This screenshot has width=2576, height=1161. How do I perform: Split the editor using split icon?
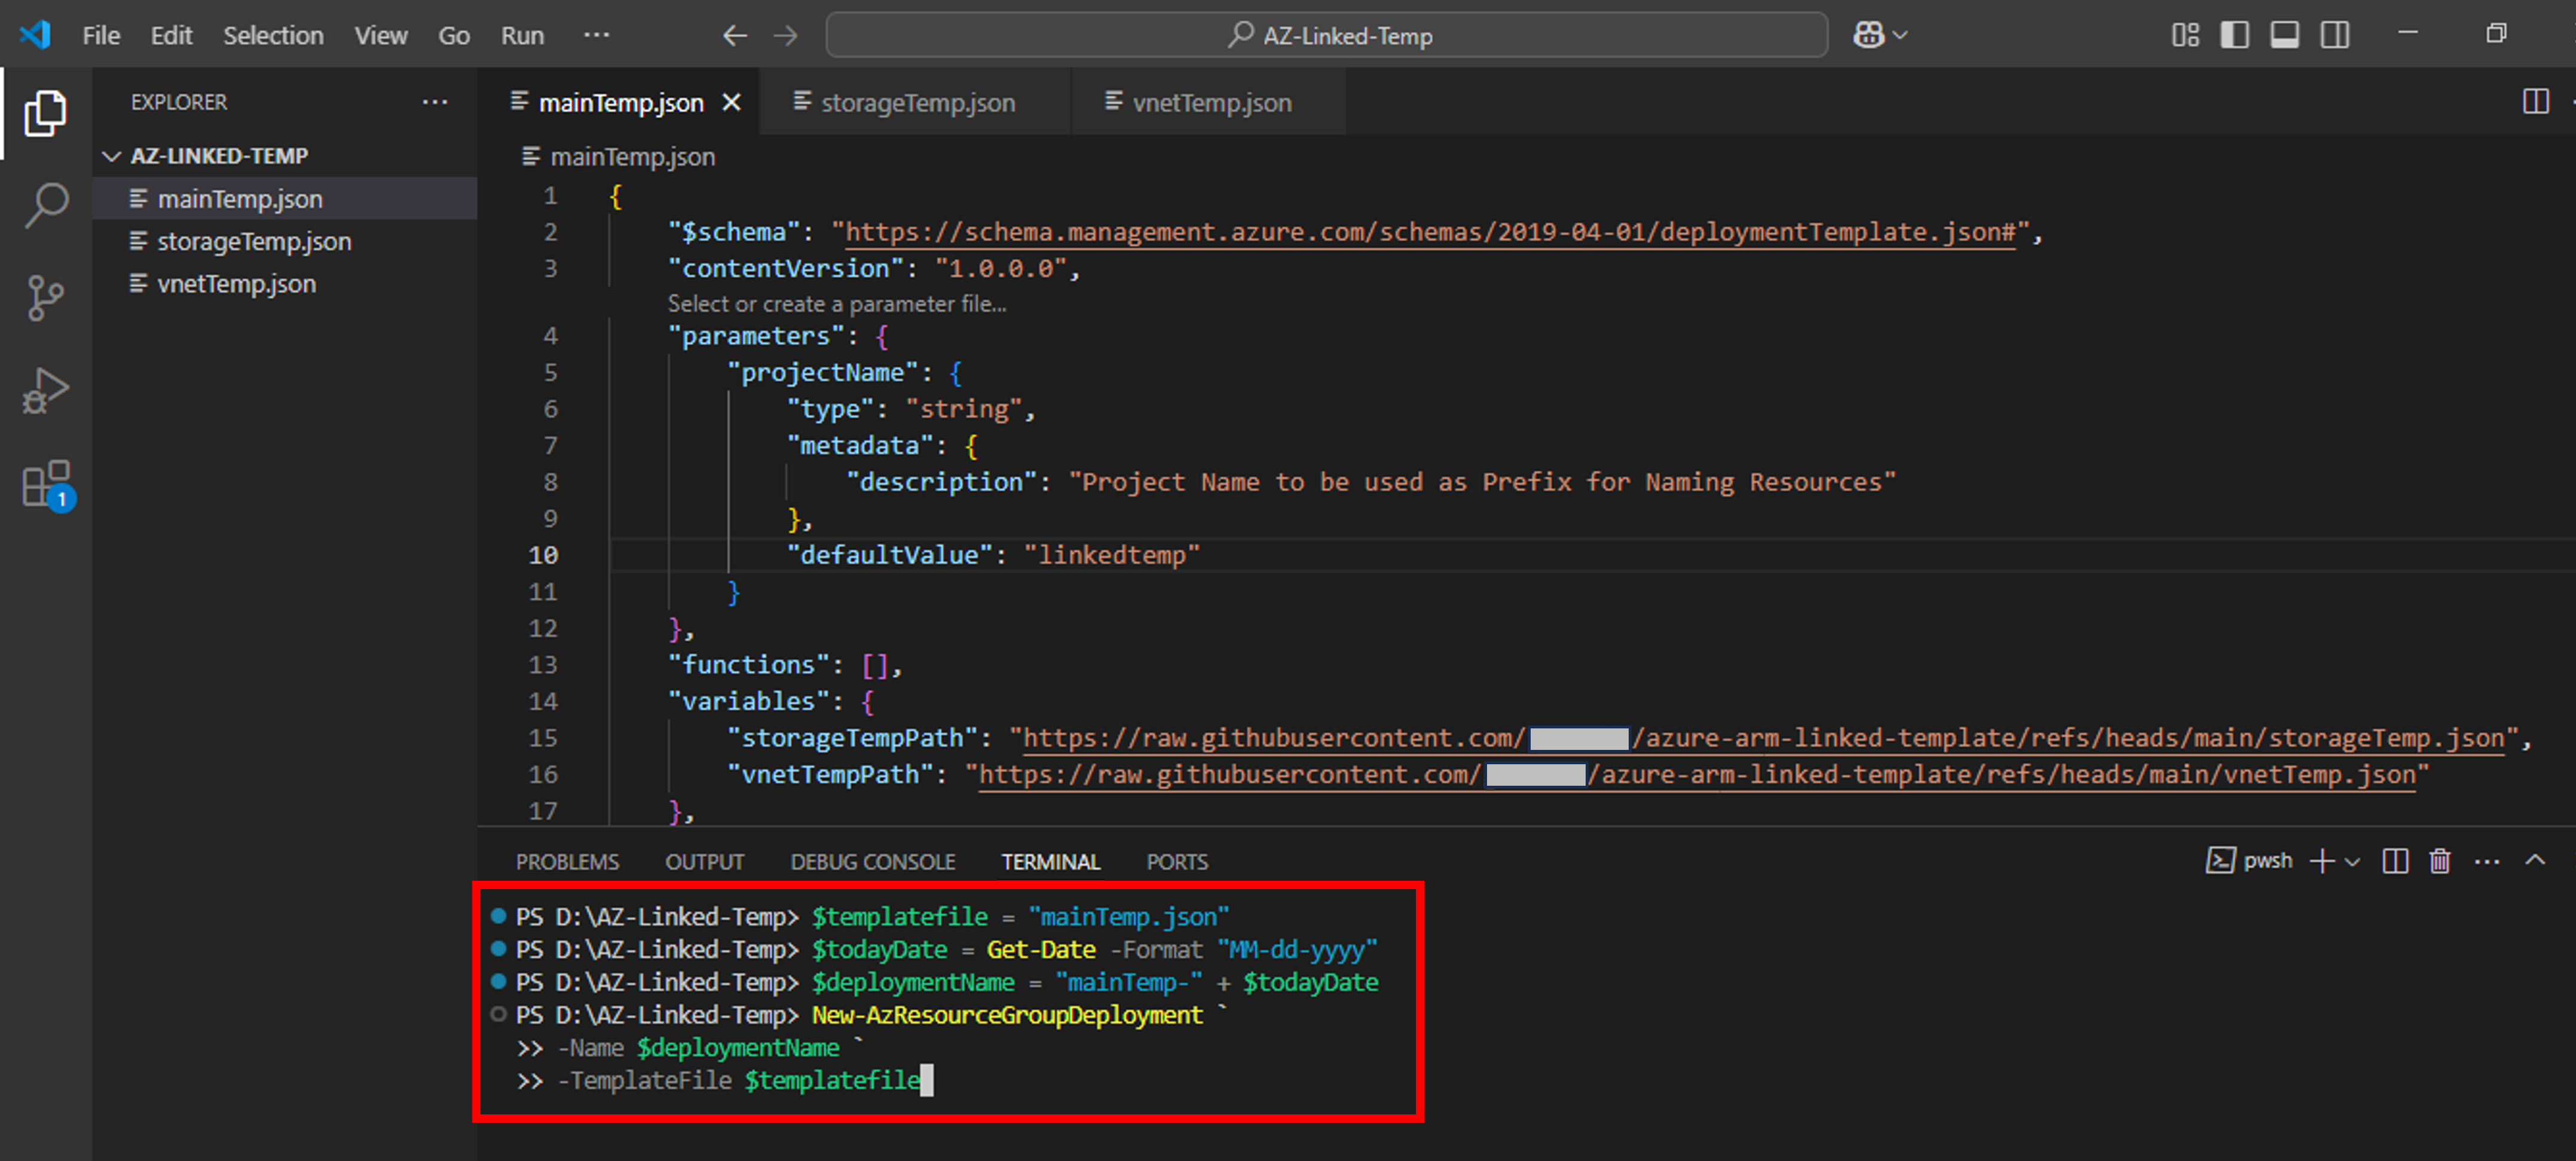[2537, 101]
